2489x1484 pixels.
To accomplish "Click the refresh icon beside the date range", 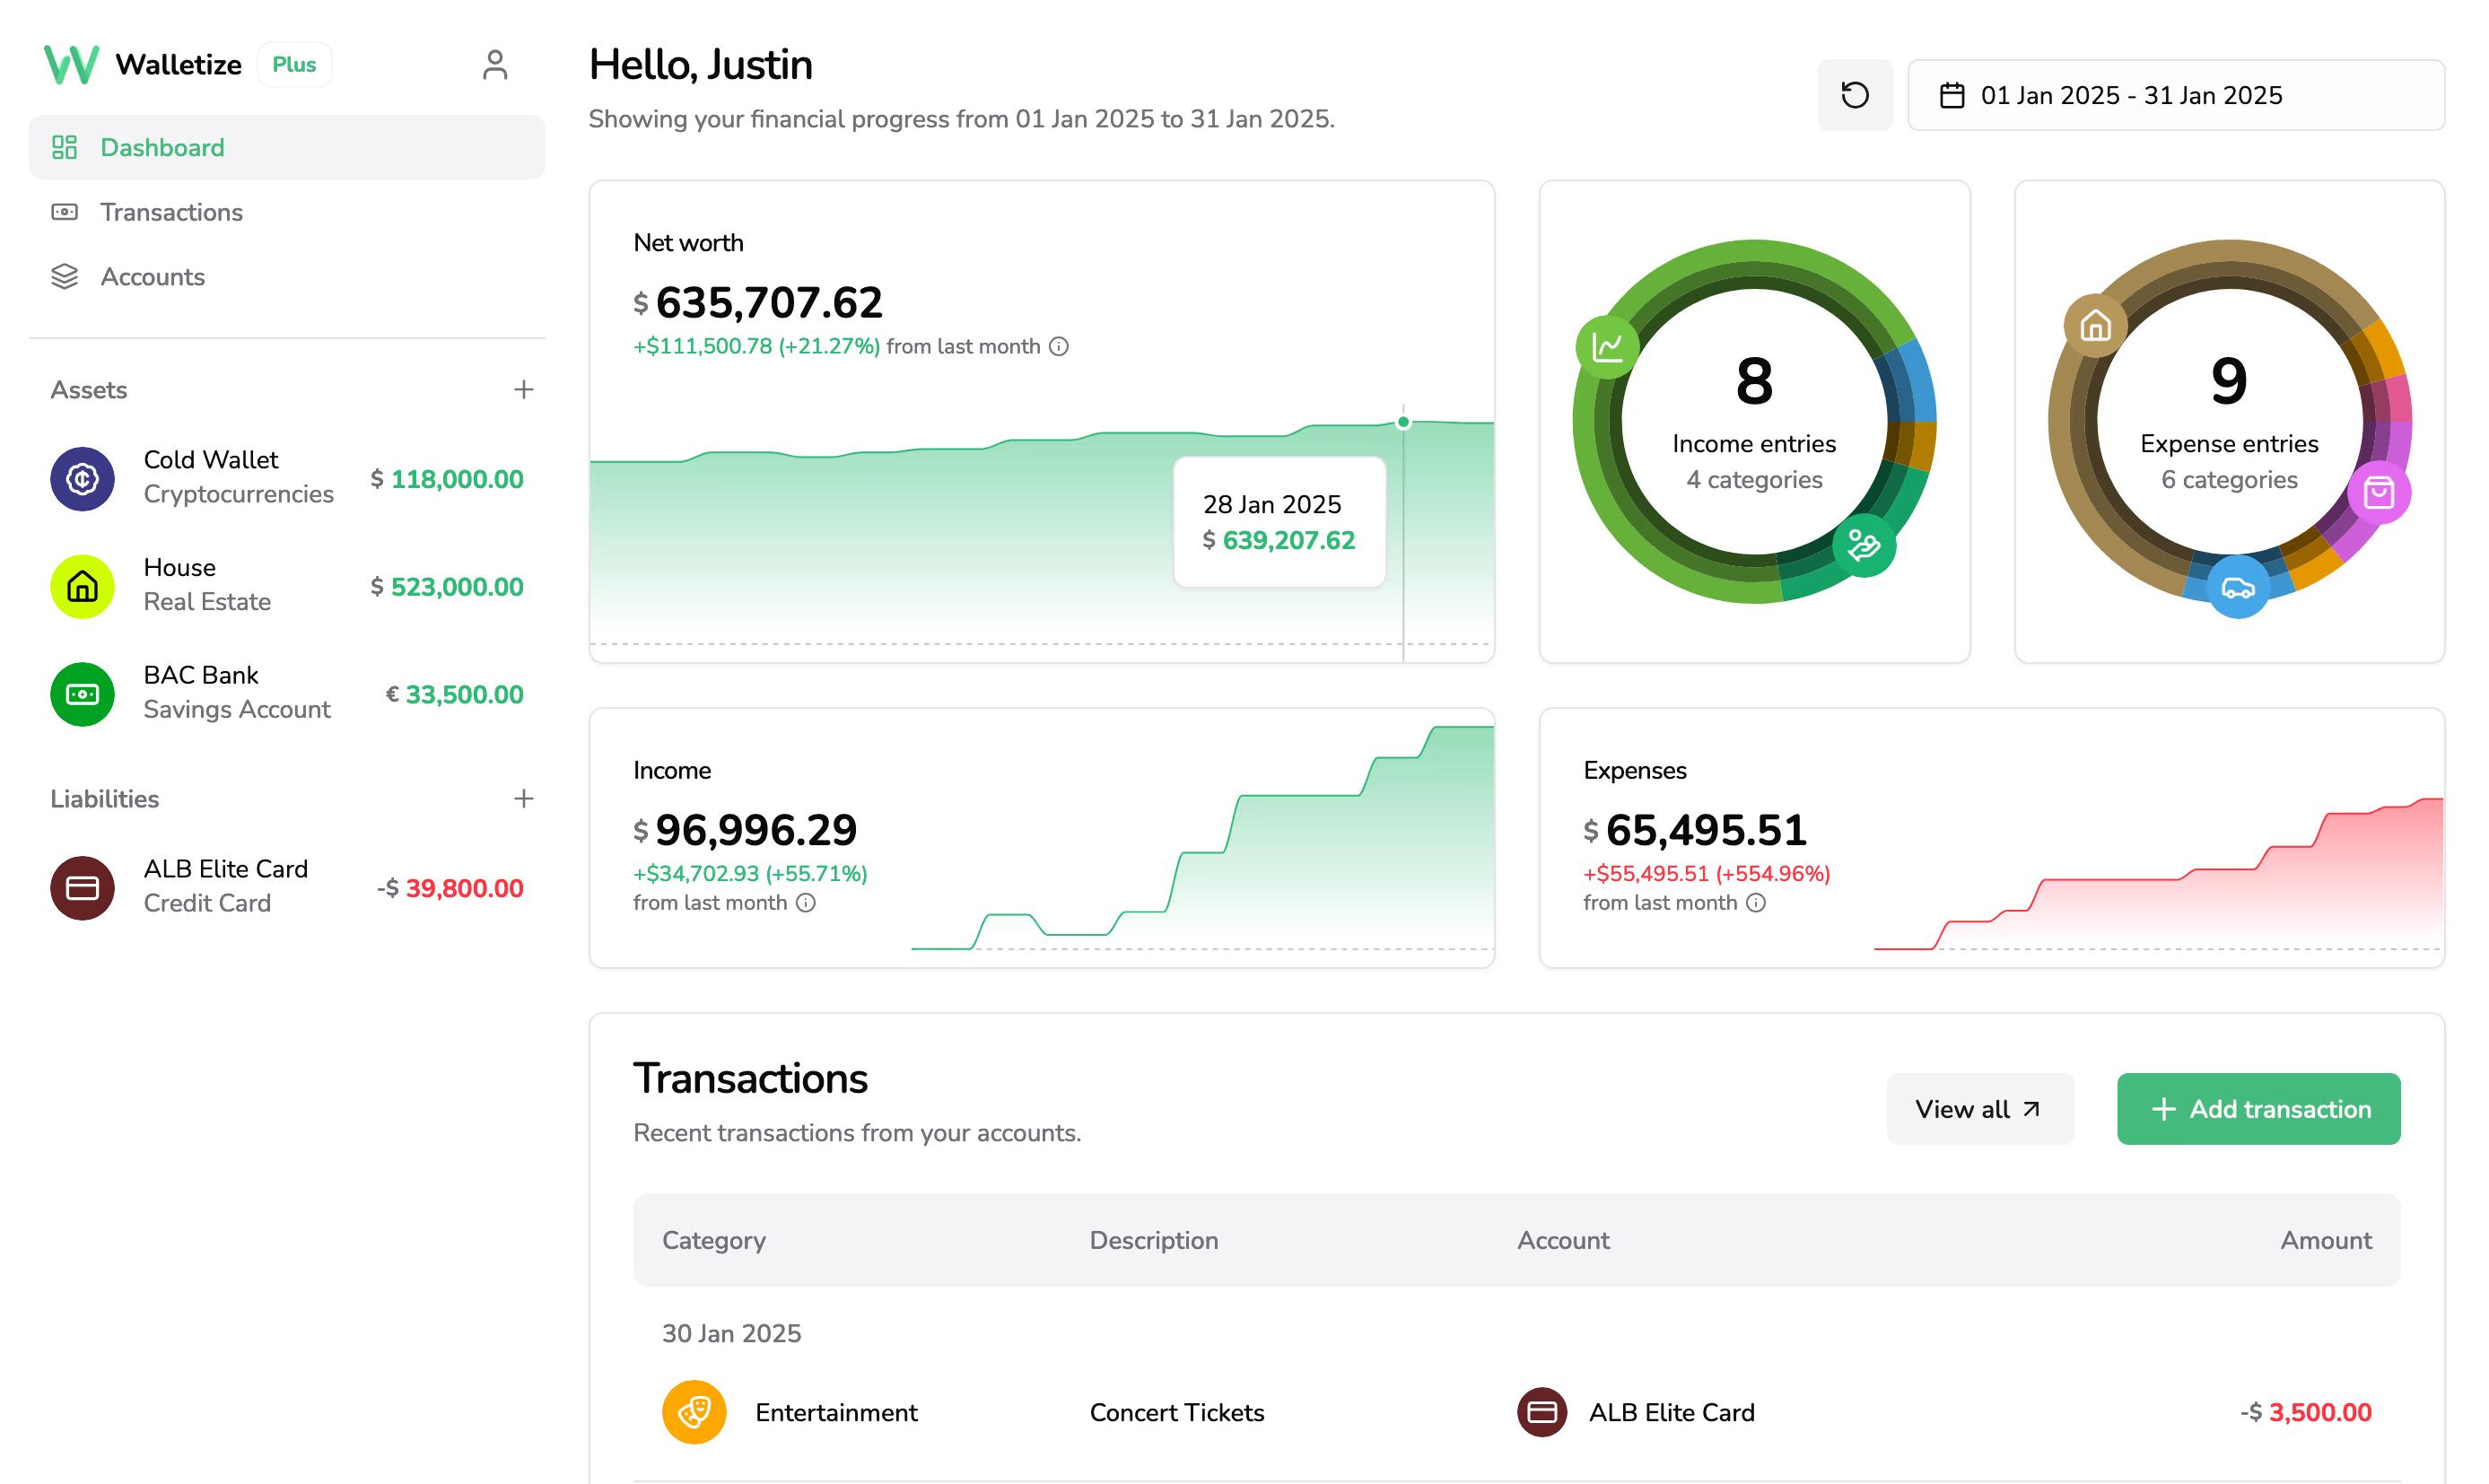I will [x=1854, y=94].
